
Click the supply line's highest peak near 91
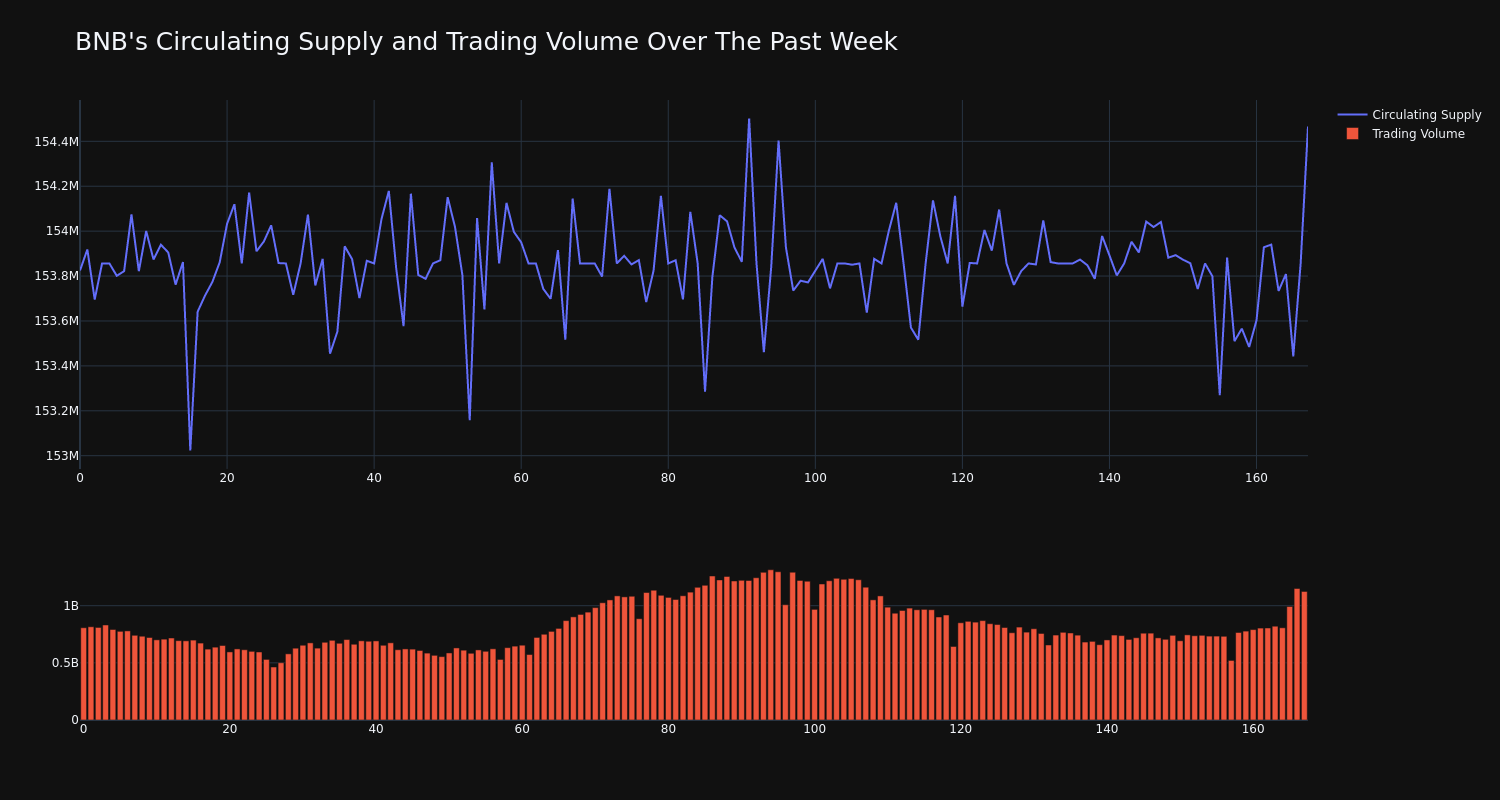click(749, 120)
